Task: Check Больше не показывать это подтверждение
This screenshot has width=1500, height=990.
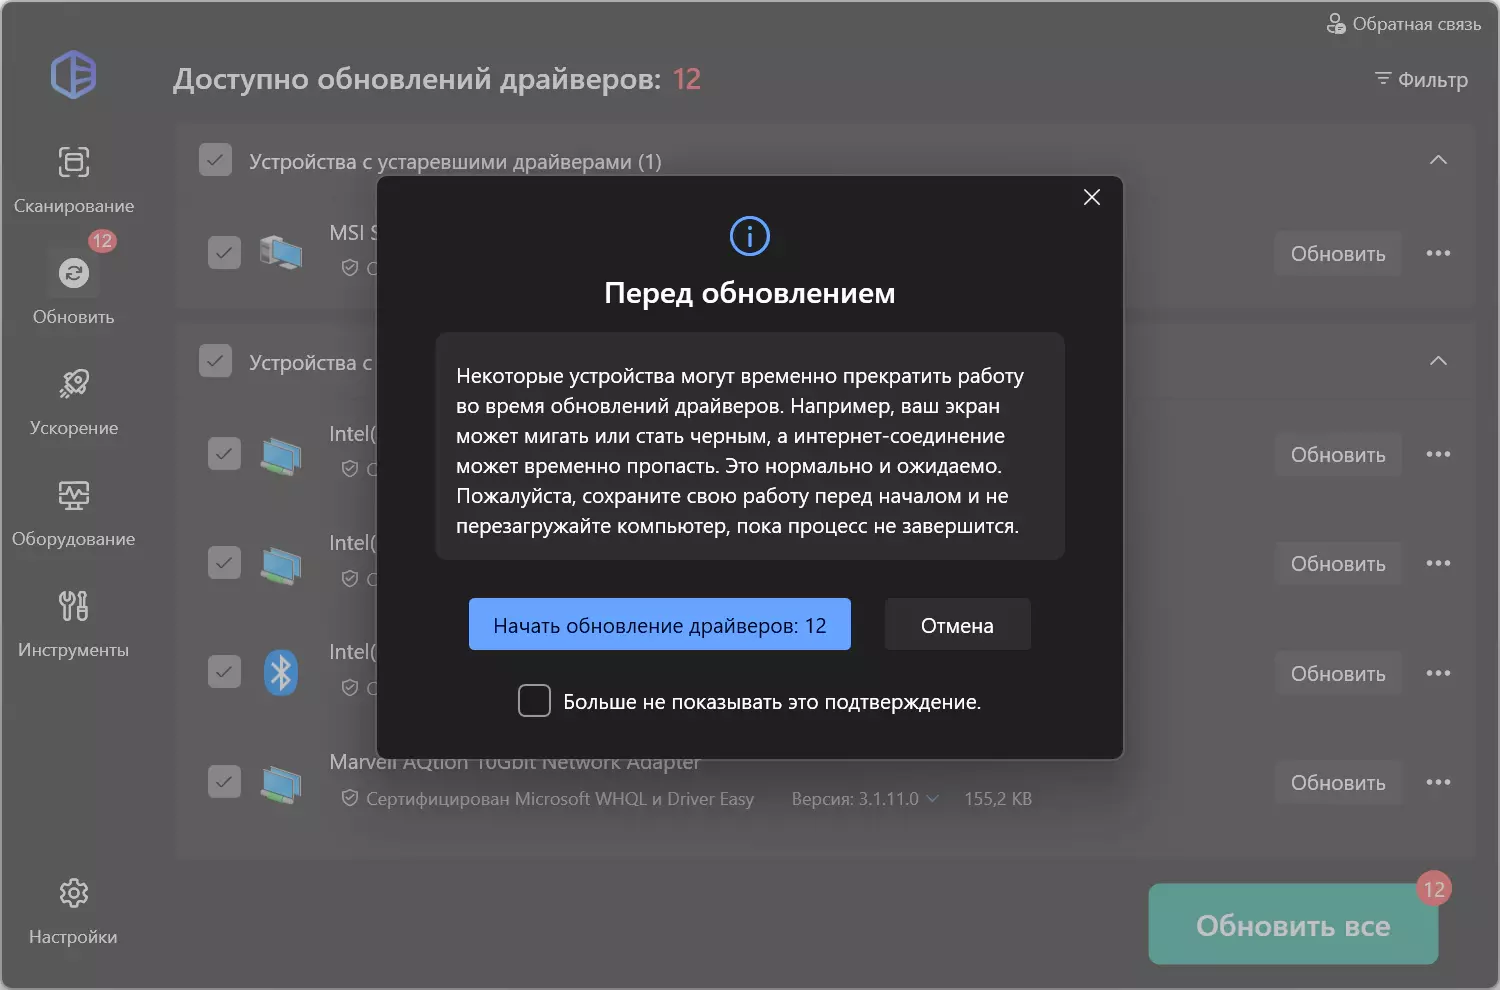Action: [x=534, y=701]
